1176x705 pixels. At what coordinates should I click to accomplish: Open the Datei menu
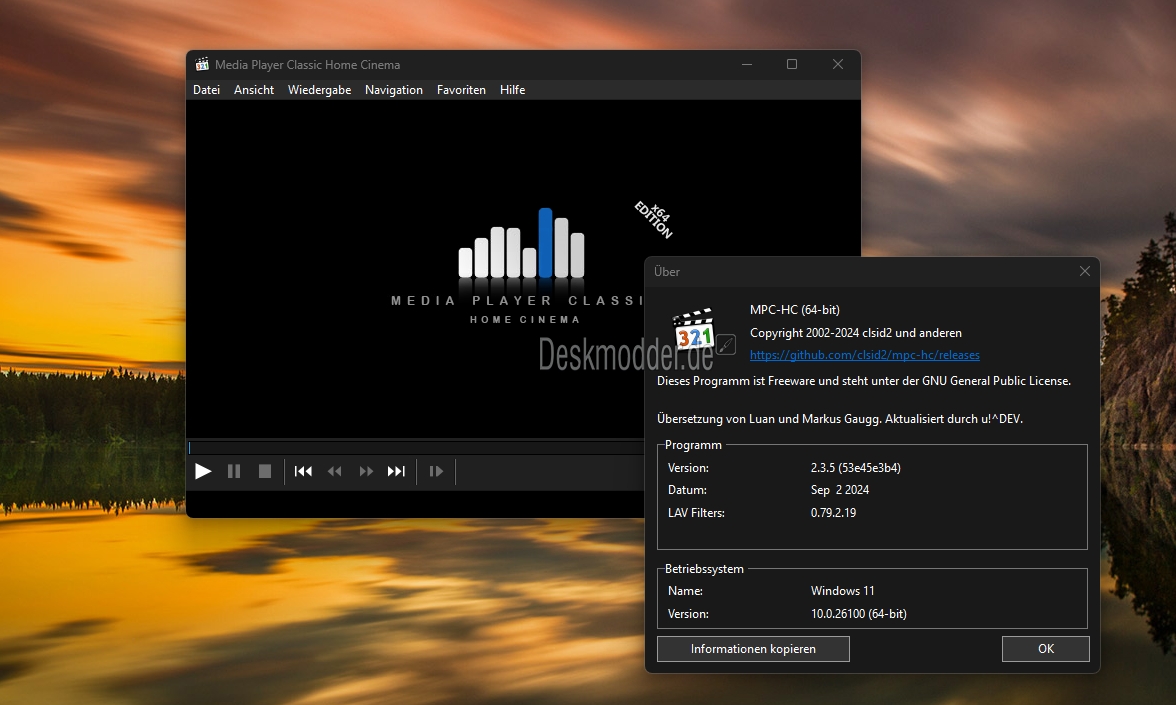pyautogui.click(x=206, y=90)
